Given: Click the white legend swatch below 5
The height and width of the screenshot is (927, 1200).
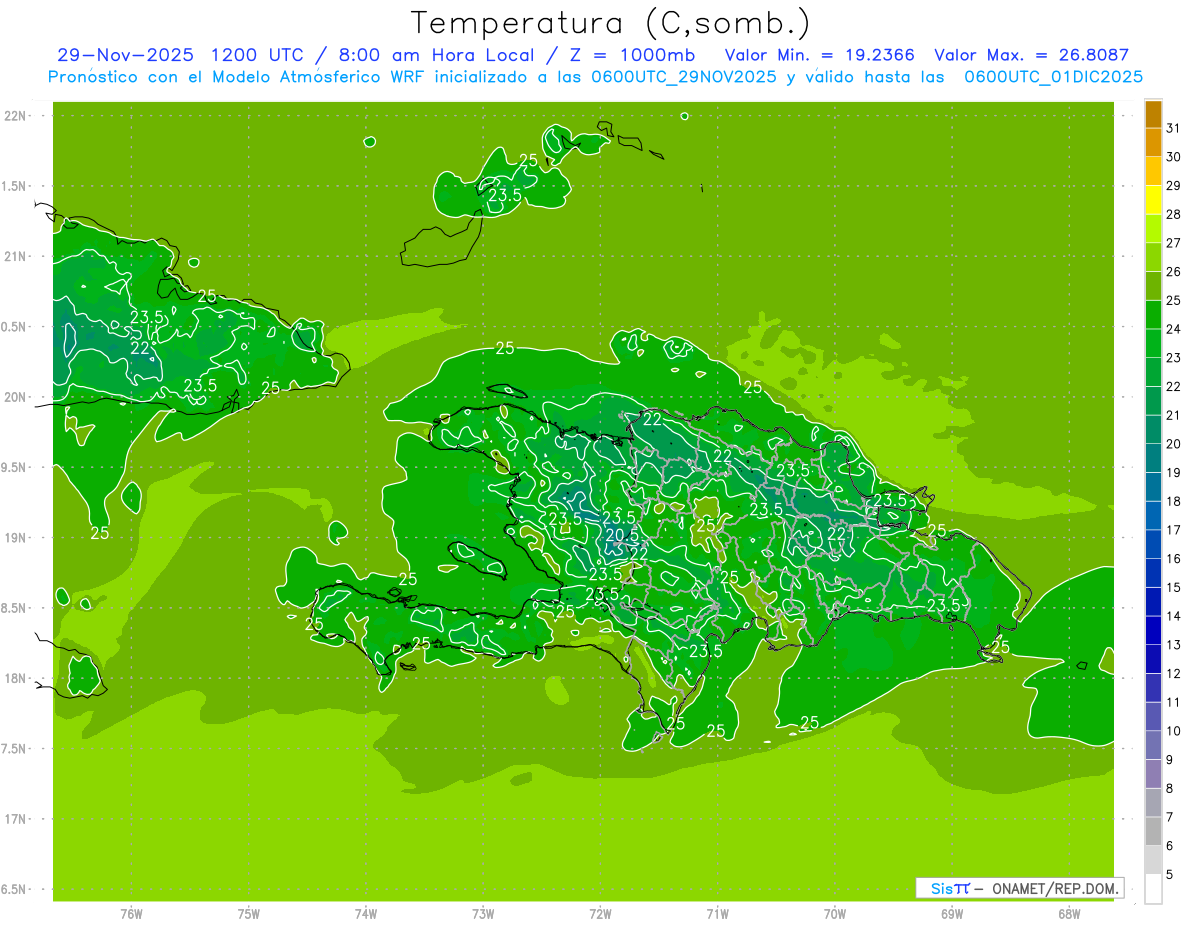Looking at the screenshot, I should click(1153, 889).
